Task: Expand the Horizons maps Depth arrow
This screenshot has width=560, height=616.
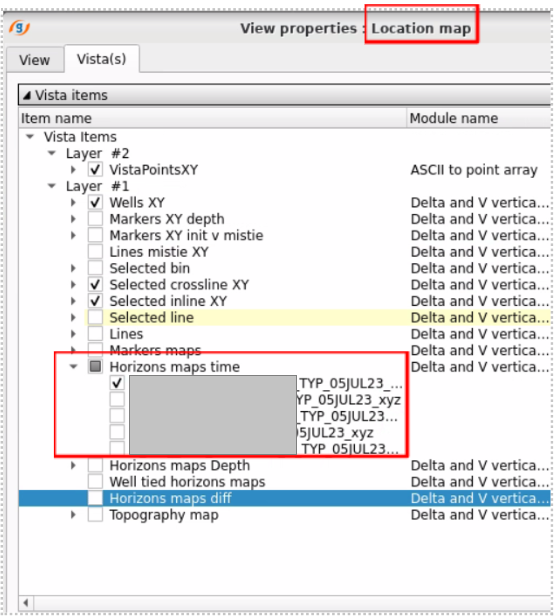Action: point(73,466)
